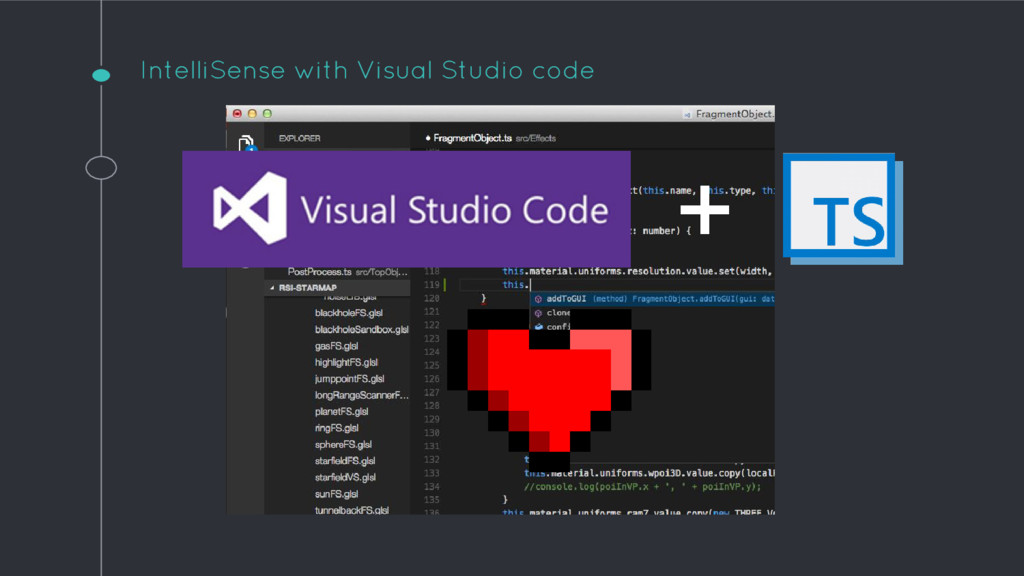Open planetFS.glsl file
The image size is (1024, 576).
[x=342, y=411]
